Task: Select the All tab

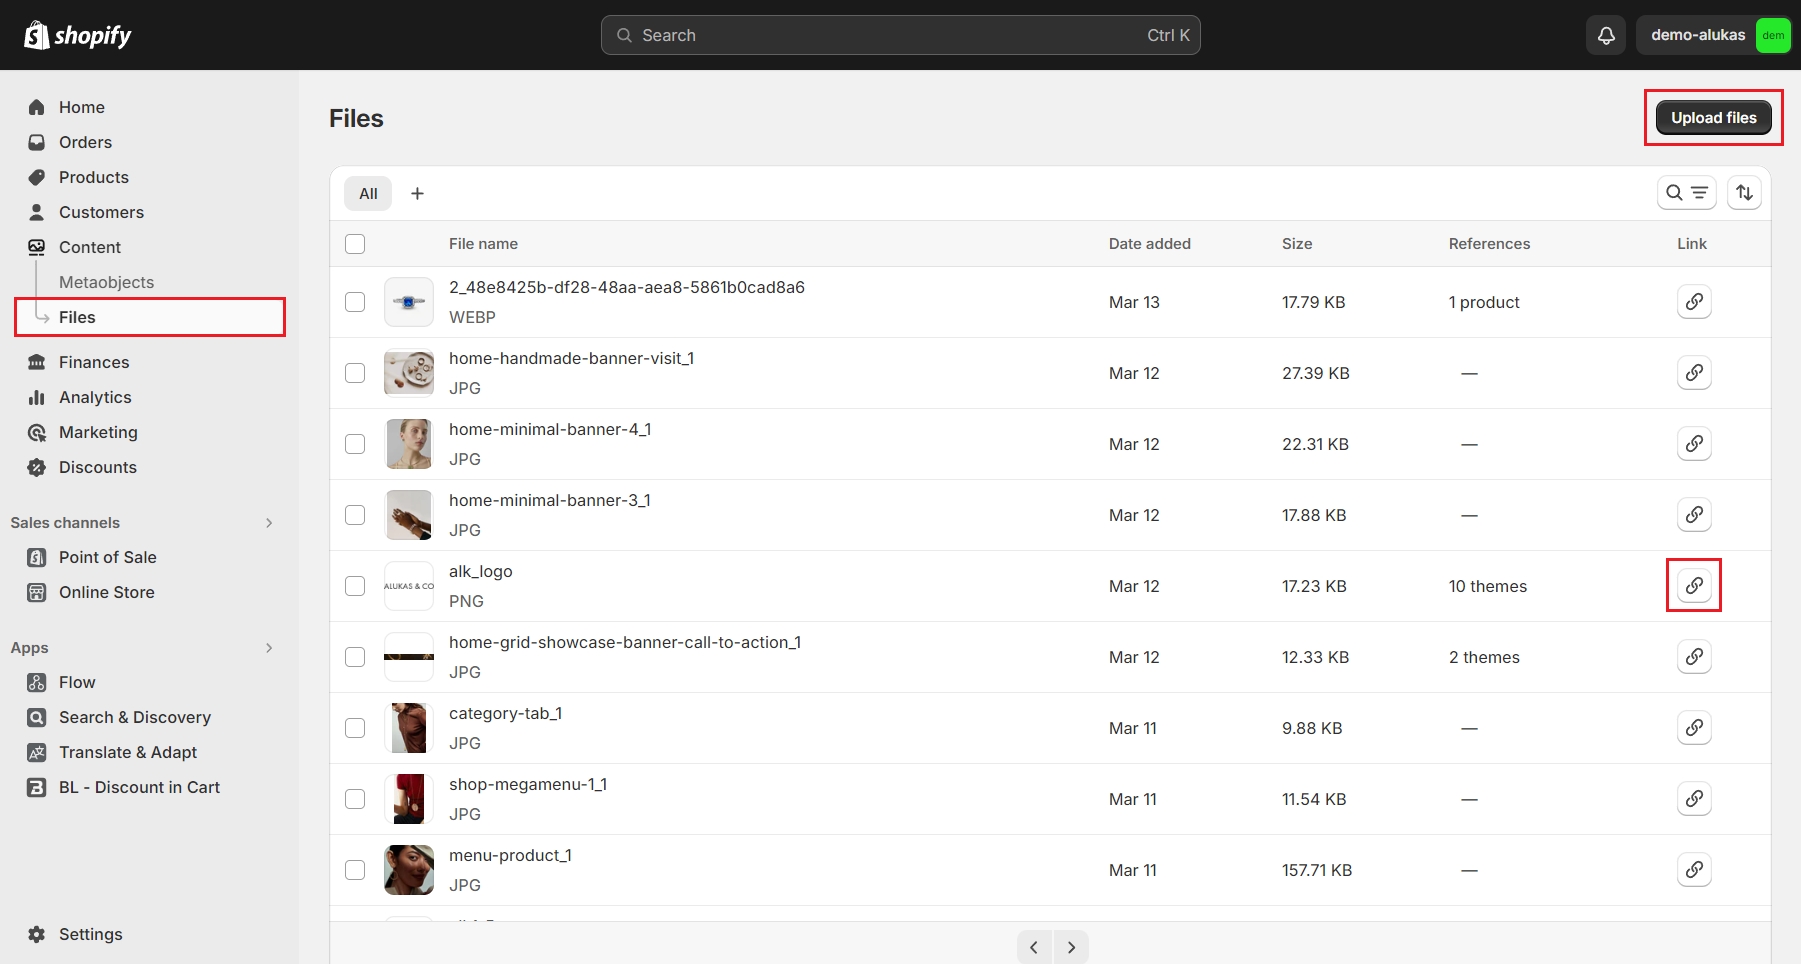Action: [368, 193]
